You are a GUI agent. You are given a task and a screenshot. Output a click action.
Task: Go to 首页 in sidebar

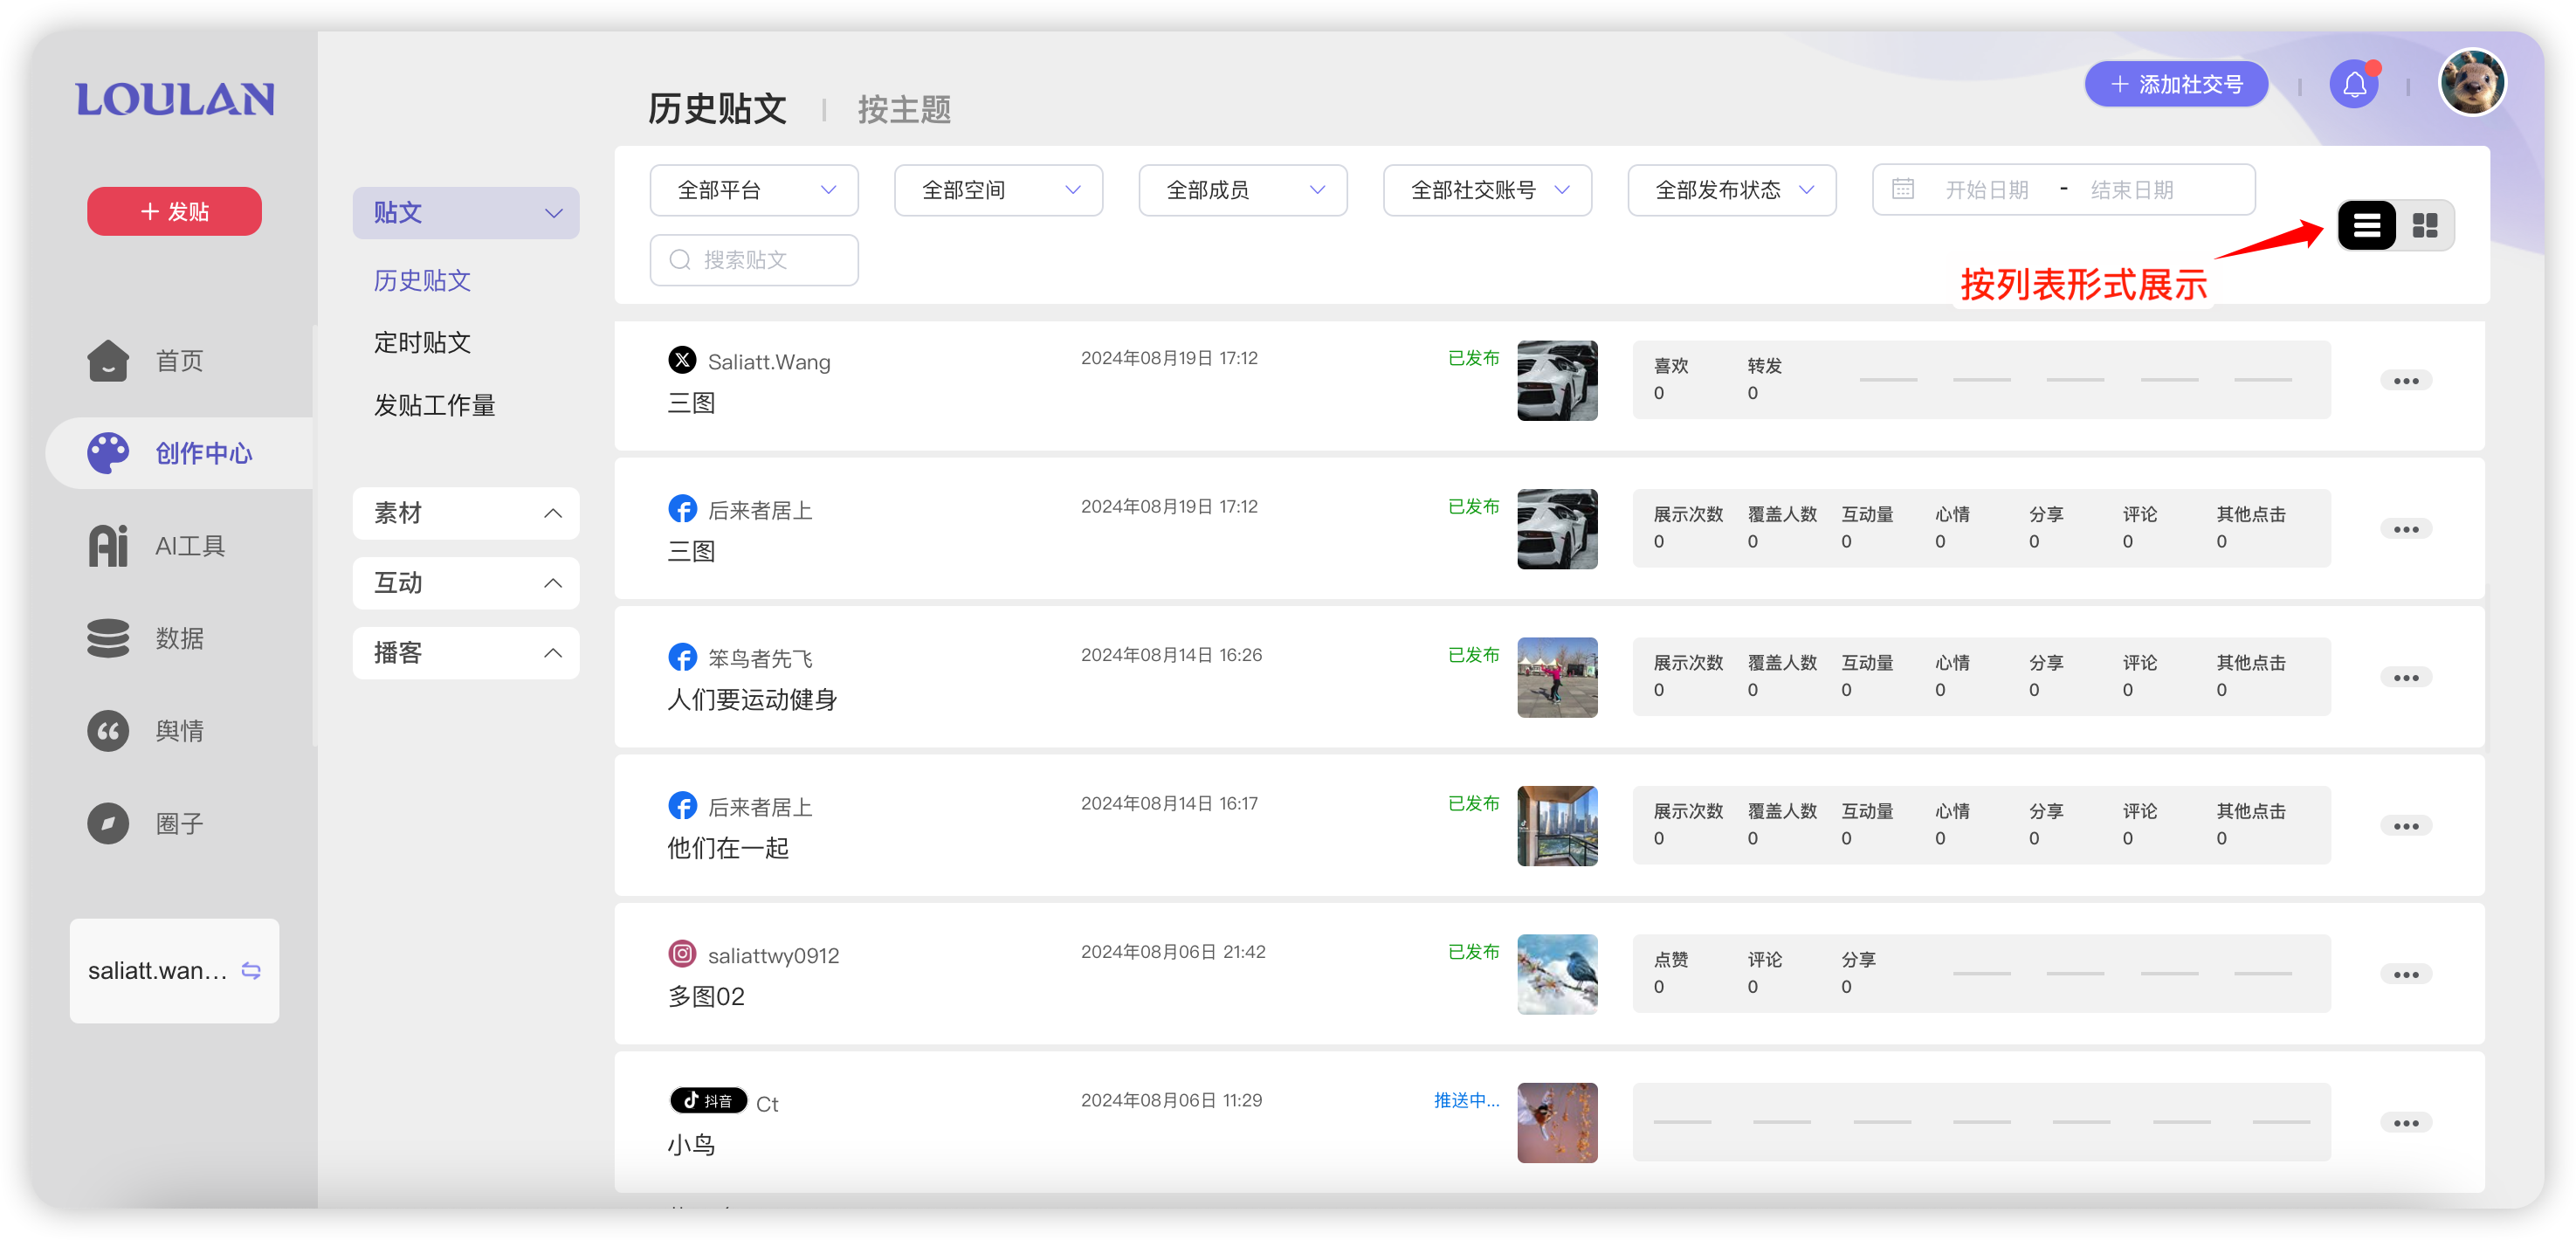[x=179, y=361]
